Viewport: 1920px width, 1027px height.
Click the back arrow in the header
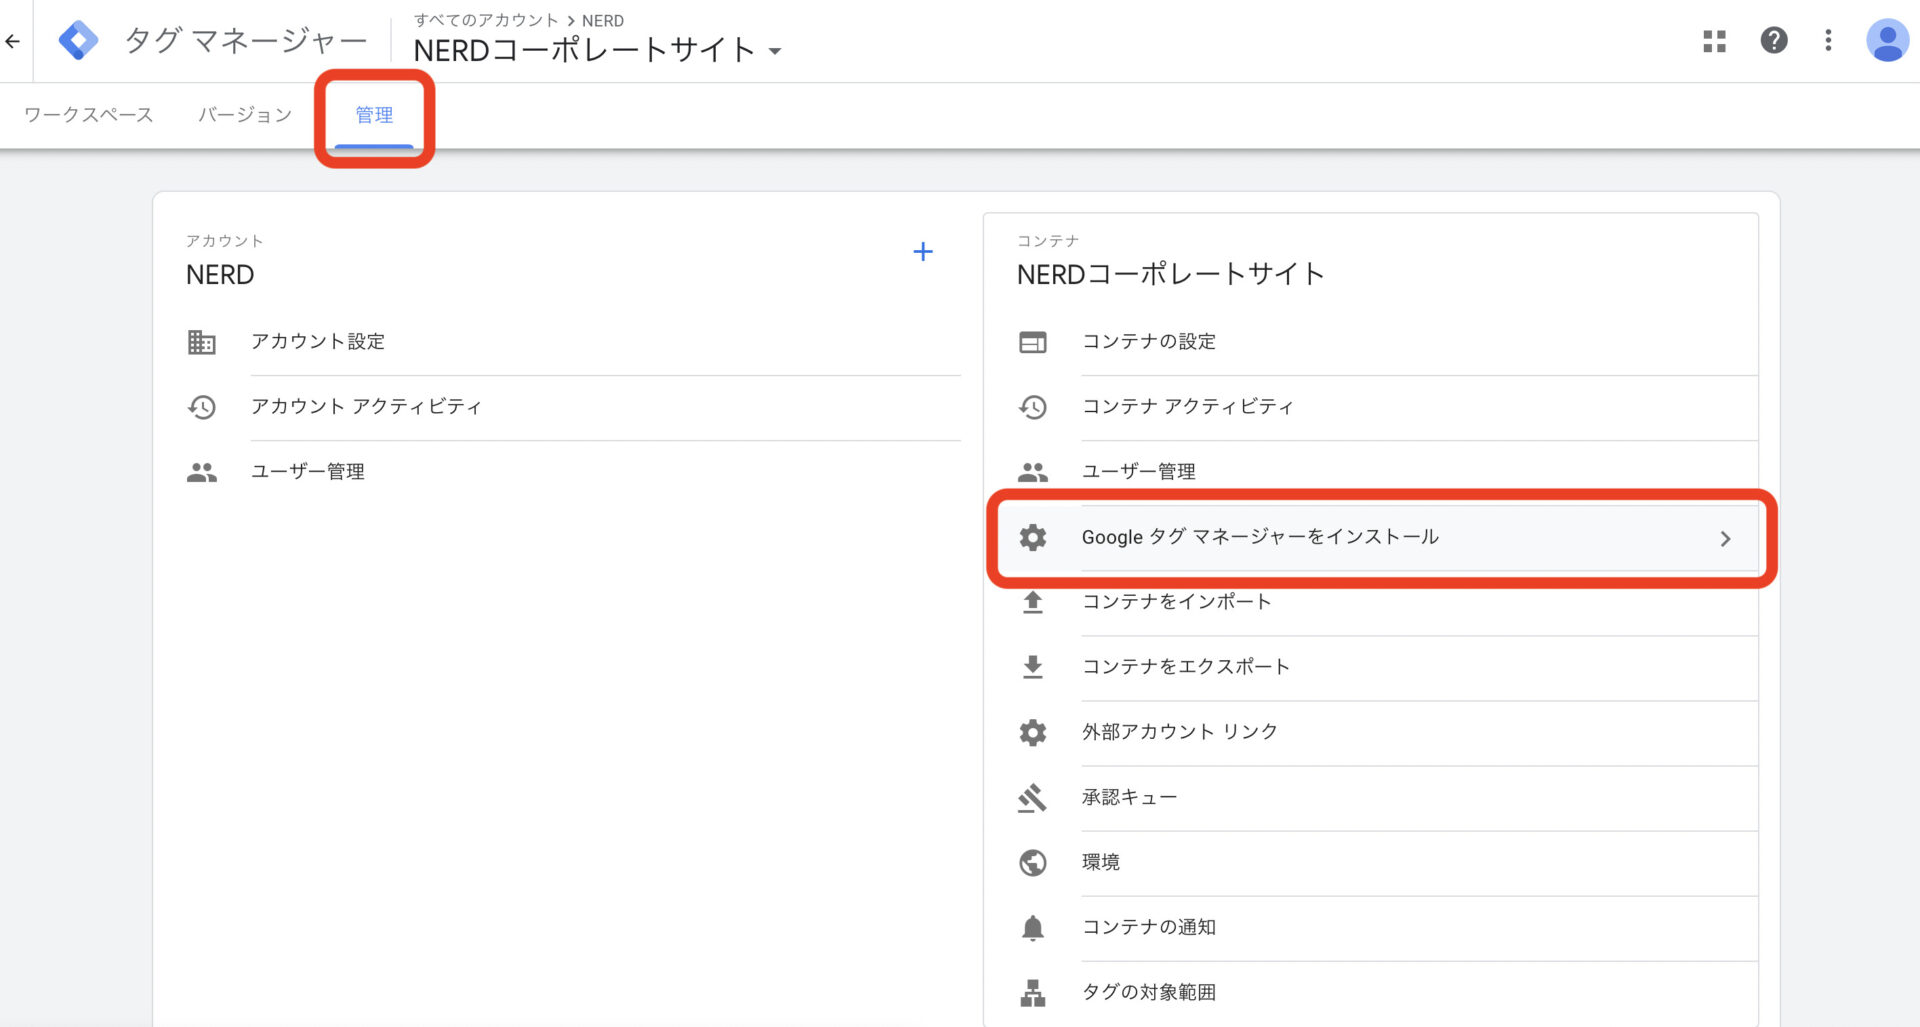(x=12, y=41)
